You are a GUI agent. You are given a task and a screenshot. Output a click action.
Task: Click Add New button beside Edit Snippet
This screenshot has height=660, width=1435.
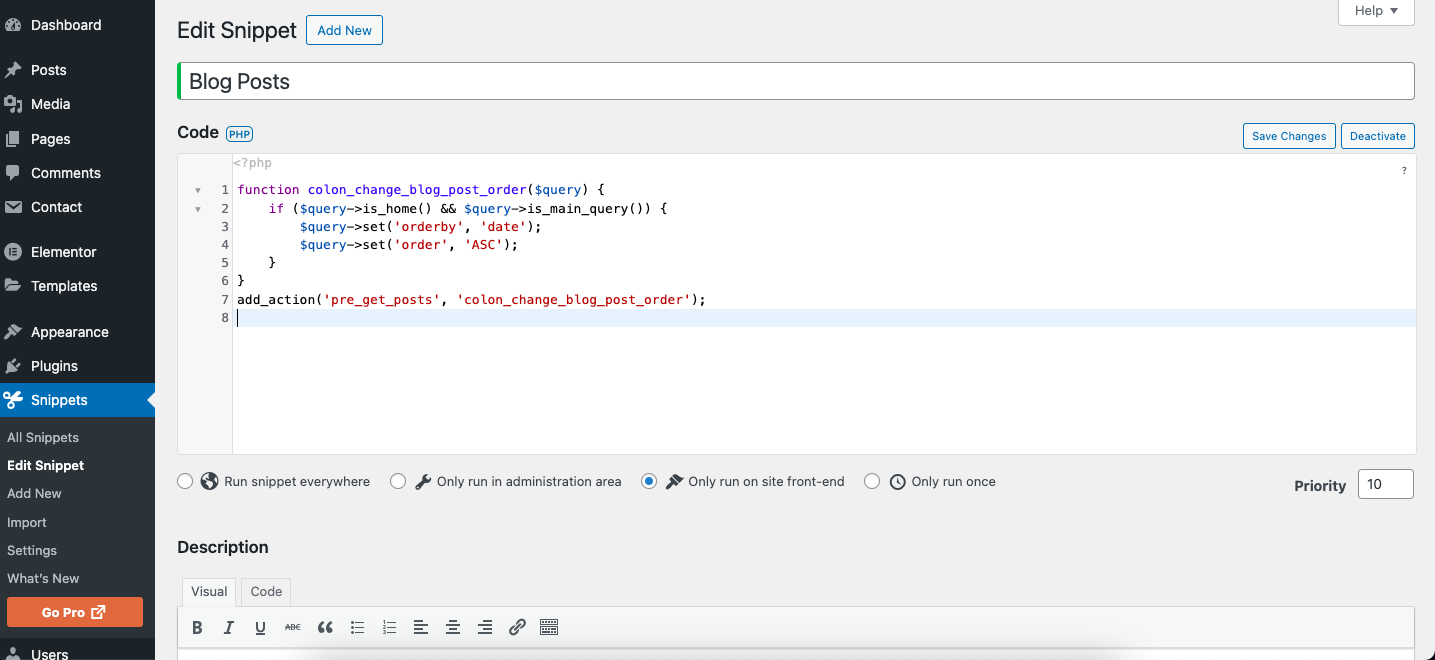[344, 30]
